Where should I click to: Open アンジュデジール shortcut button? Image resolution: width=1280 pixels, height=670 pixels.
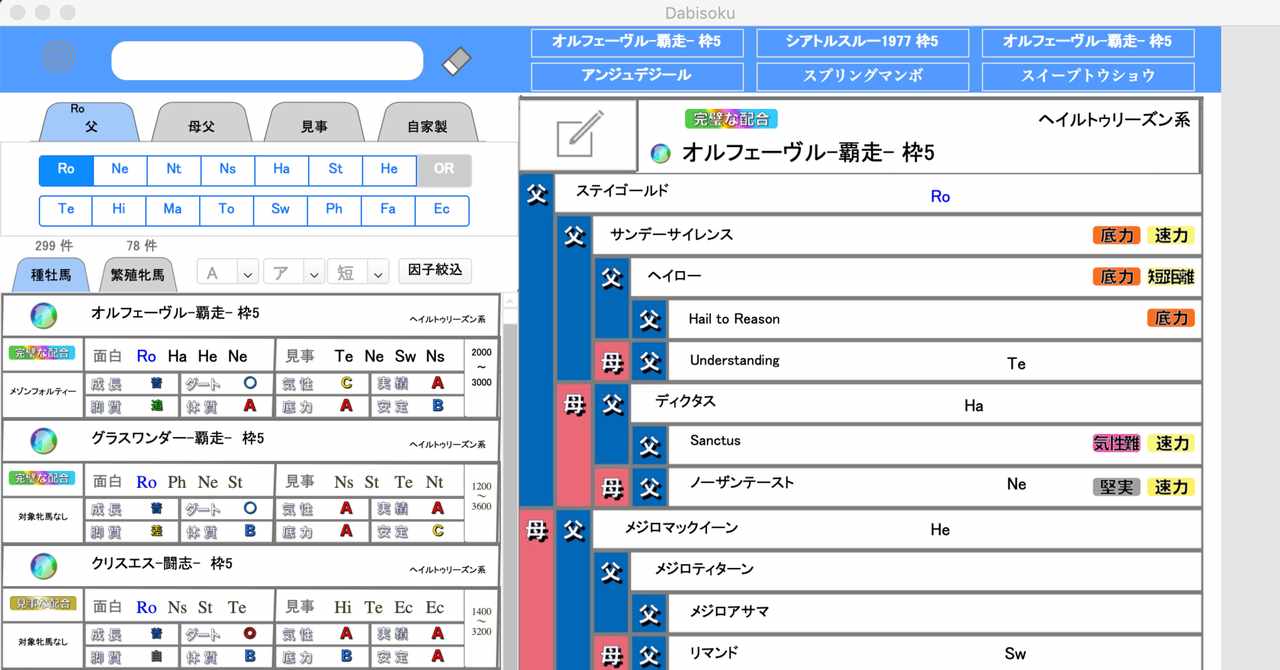636,76
